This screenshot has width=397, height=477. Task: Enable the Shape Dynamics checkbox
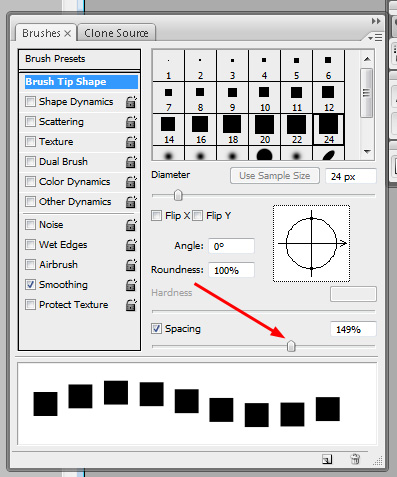[30, 101]
